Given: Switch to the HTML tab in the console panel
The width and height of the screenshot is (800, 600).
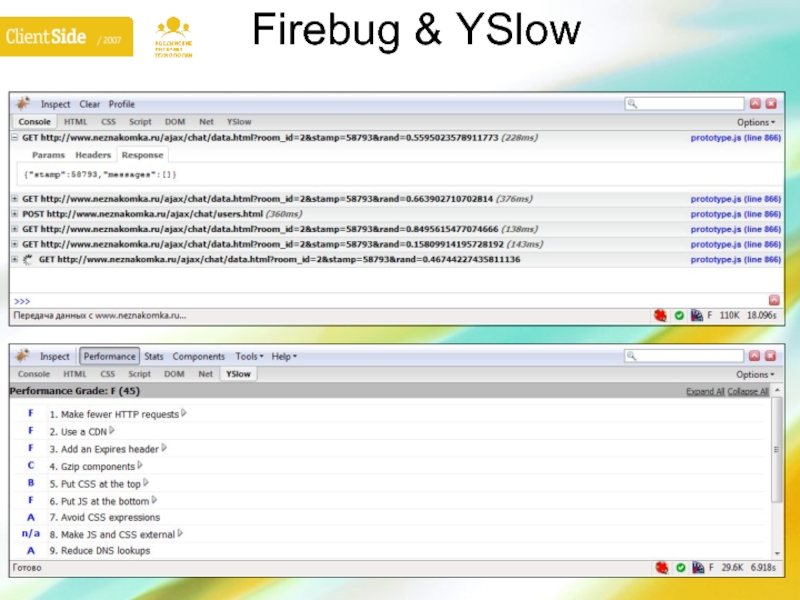Looking at the screenshot, I should point(76,122).
